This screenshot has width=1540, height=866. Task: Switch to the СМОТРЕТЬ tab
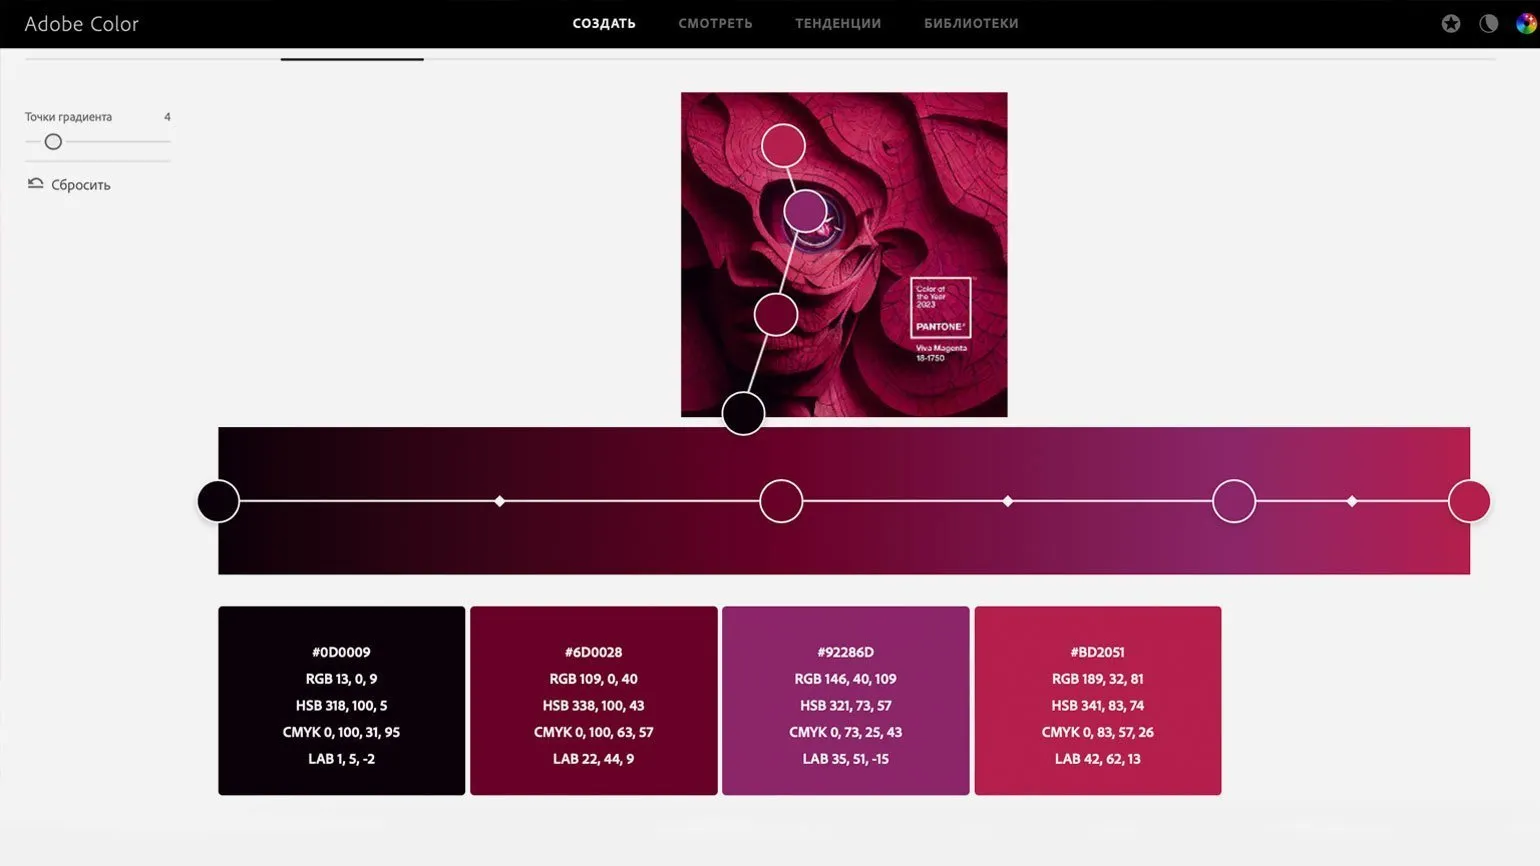click(x=715, y=24)
